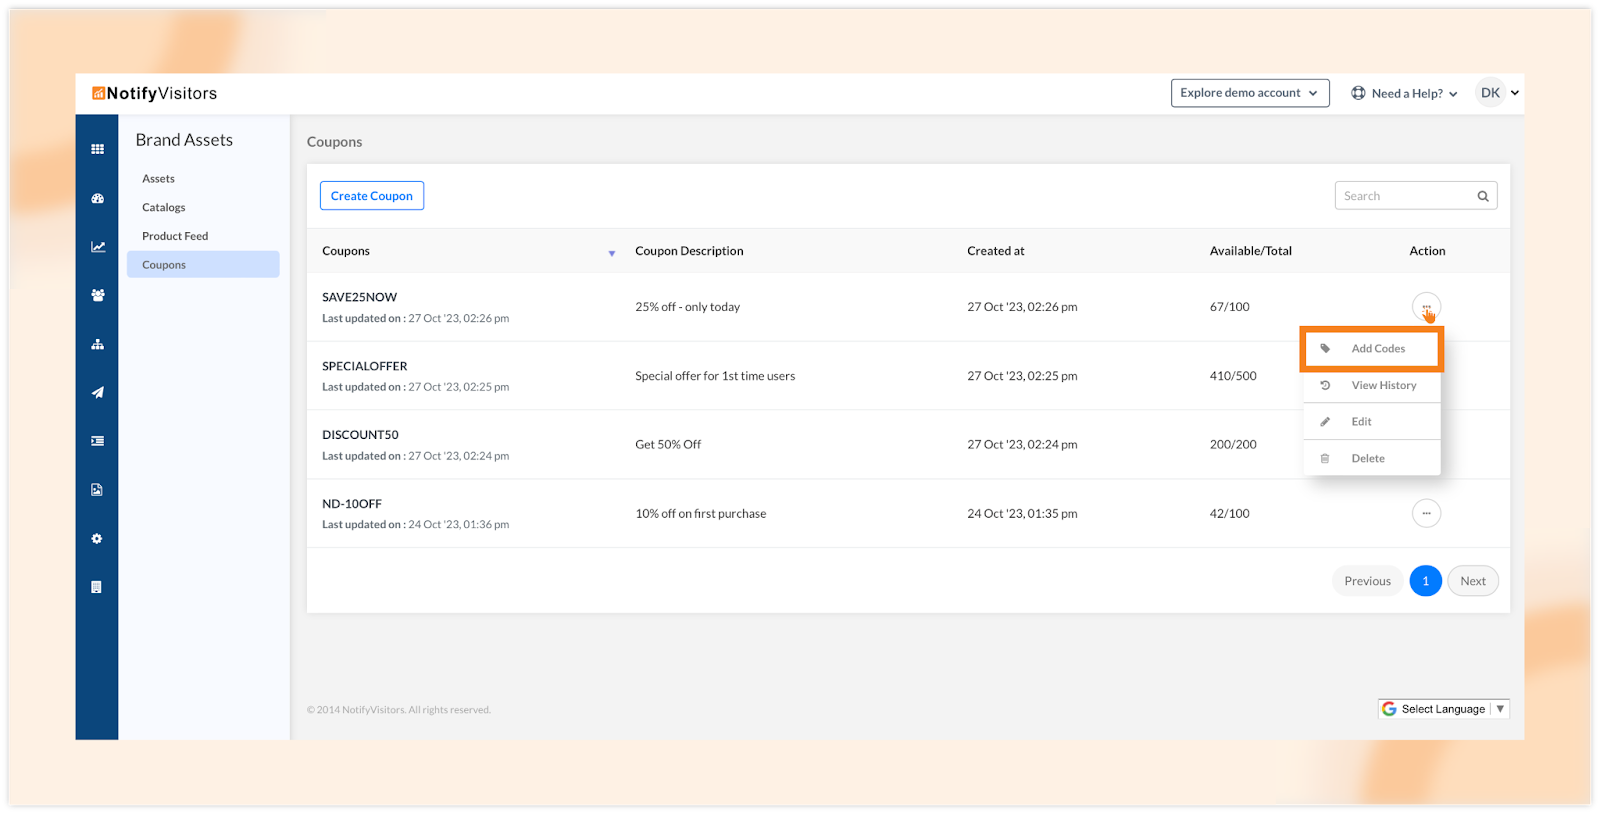The height and width of the screenshot is (814, 1600).
Task: Open the Select Language dropdown
Action: [x=1443, y=709]
